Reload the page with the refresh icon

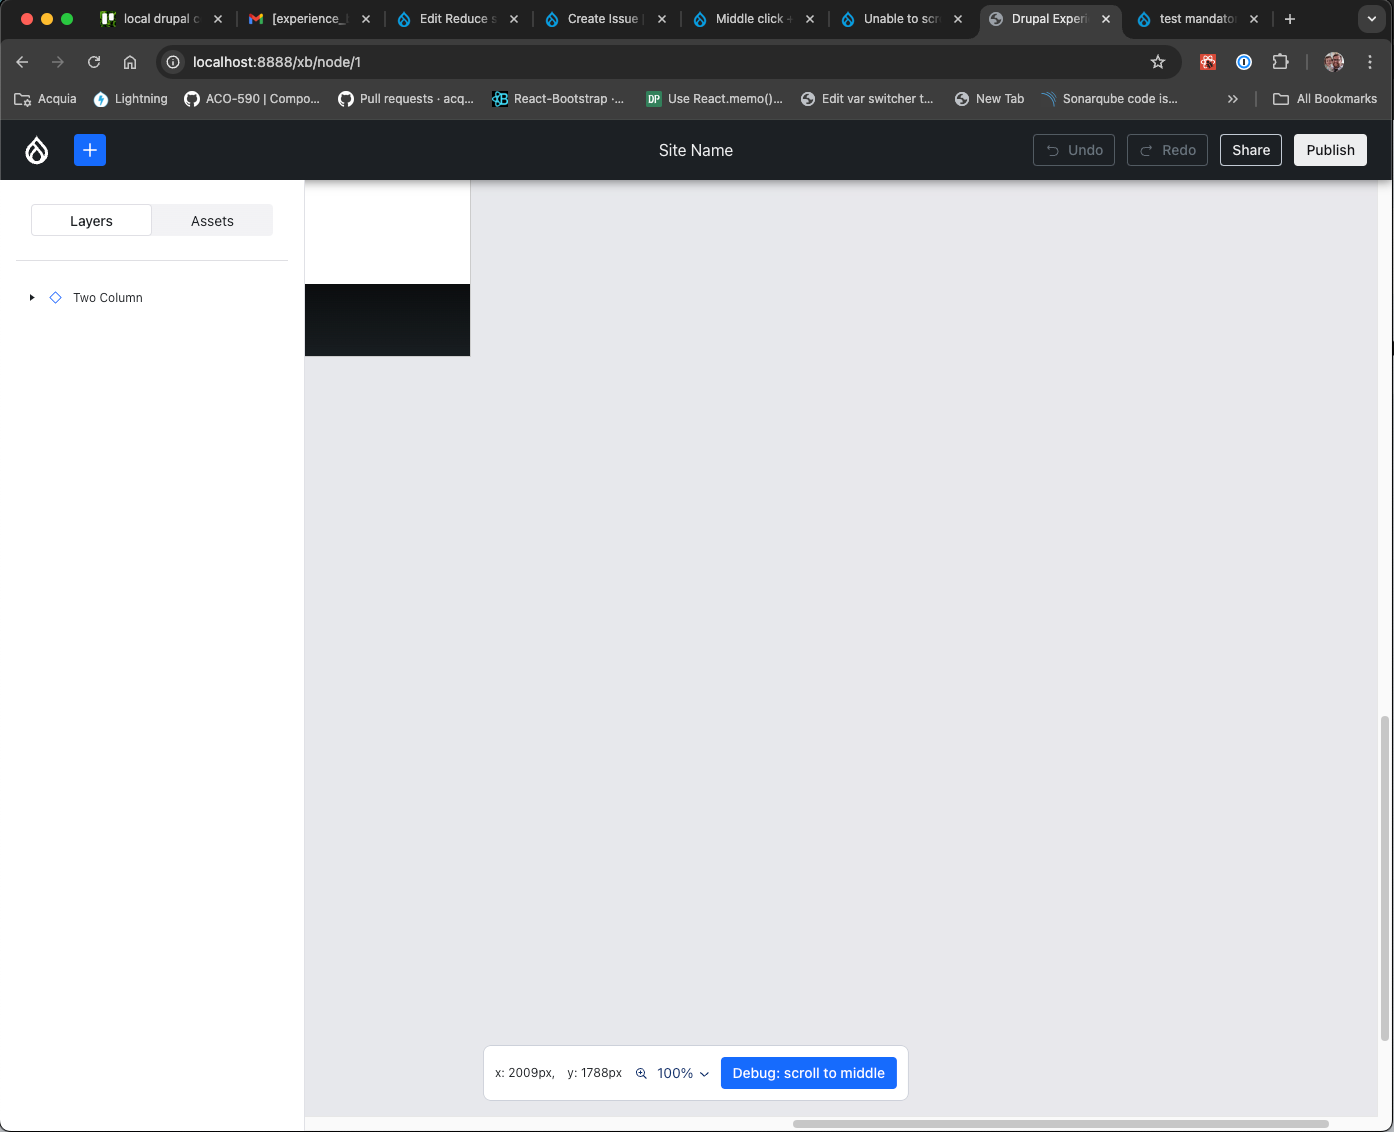[94, 61]
